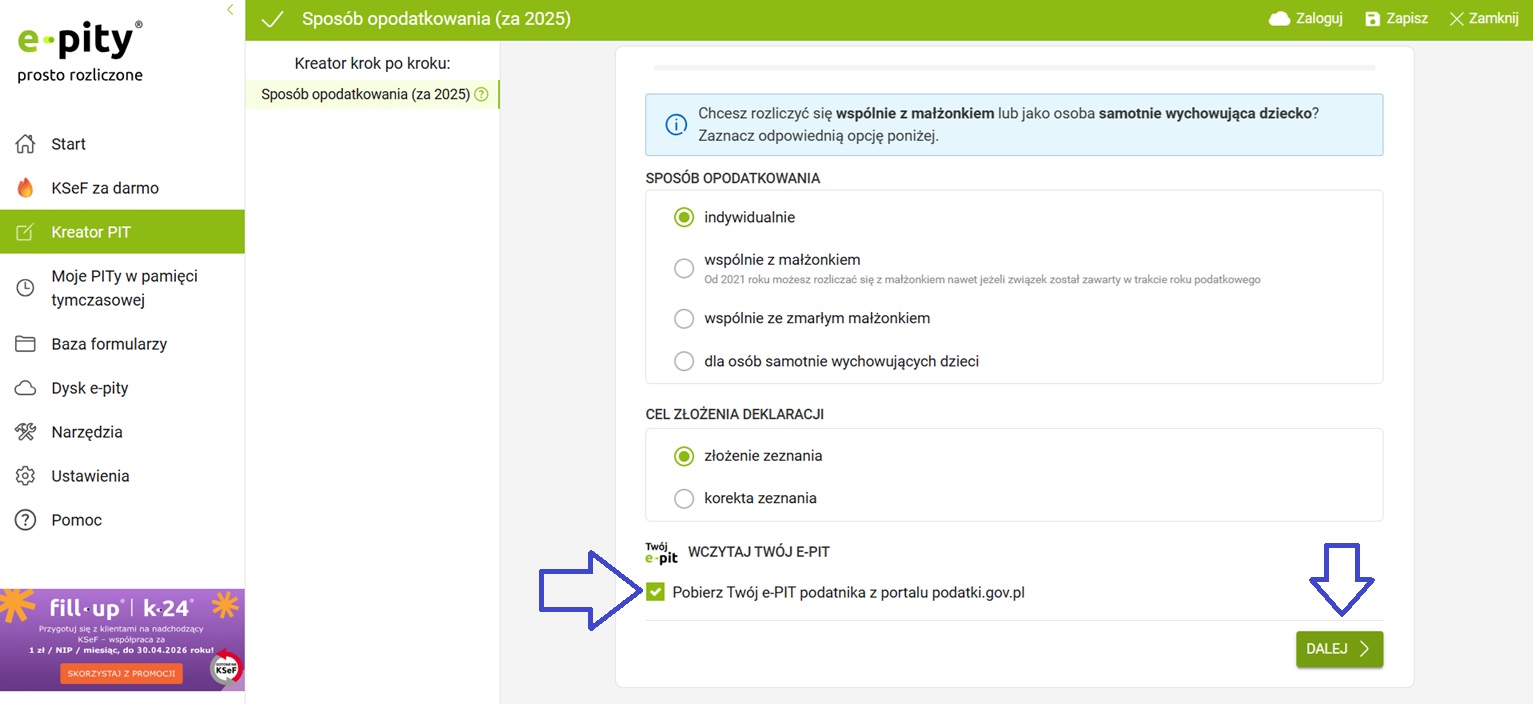Image resolution: width=1533 pixels, height=704 pixels.
Task: Click the Pomoc question mark icon
Action: pos(26,520)
